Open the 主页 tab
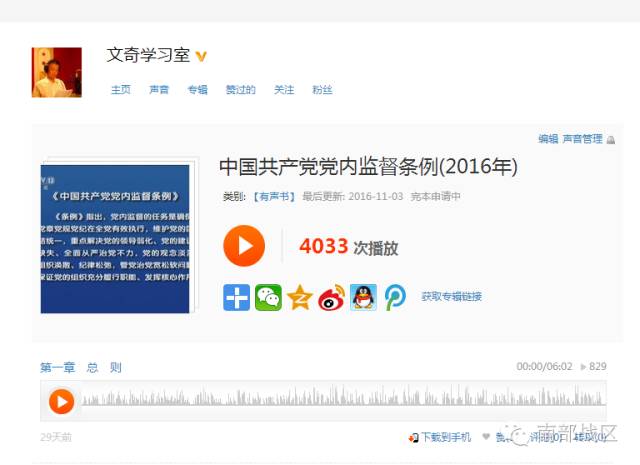 pyautogui.click(x=121, y=89)
